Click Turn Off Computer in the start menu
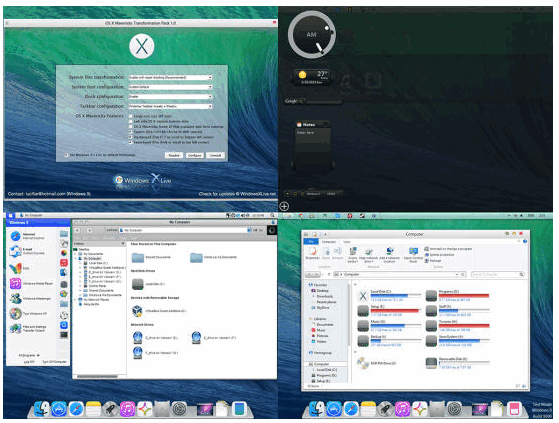Screen dimensions: 559x423 pos(55,362)
